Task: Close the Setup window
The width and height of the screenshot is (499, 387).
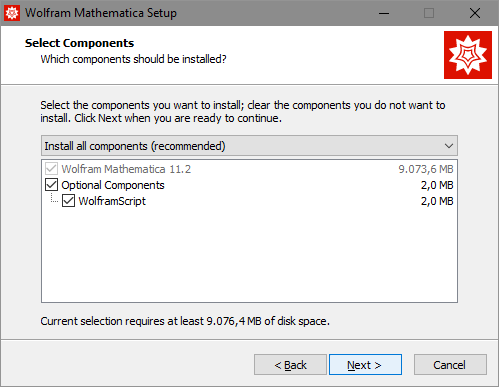Action: click(x=475, y=13)
